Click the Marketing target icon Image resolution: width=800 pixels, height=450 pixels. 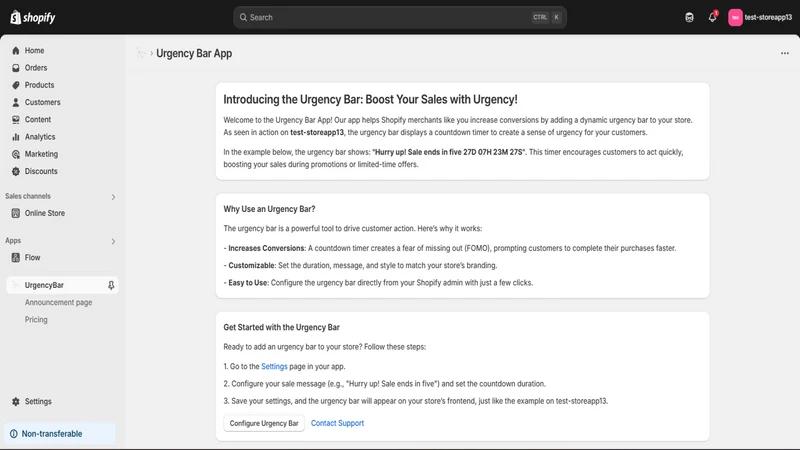16,154
